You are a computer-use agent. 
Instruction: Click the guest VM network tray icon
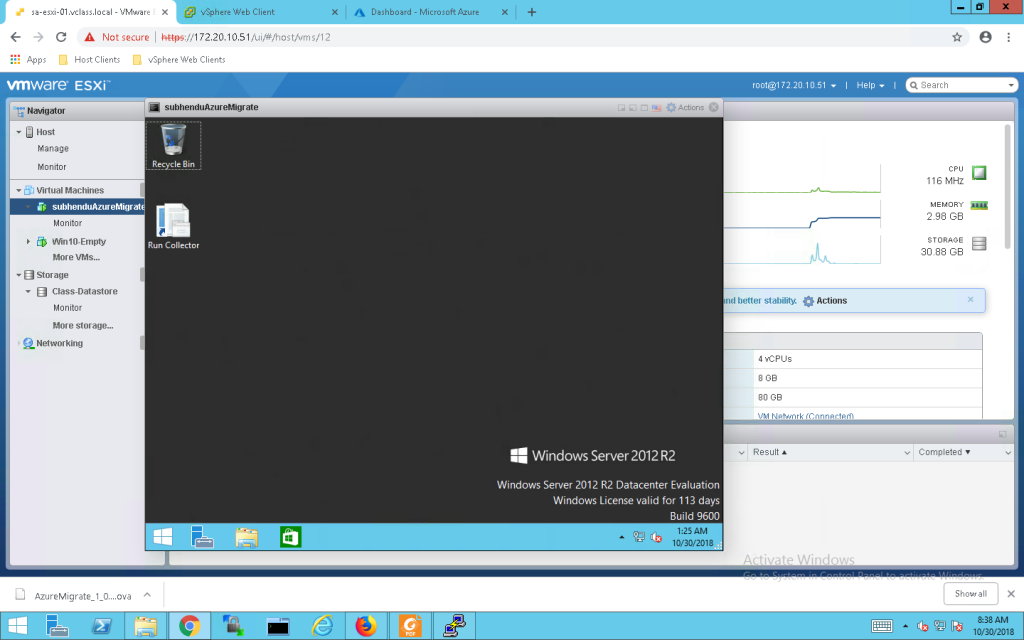639,537
